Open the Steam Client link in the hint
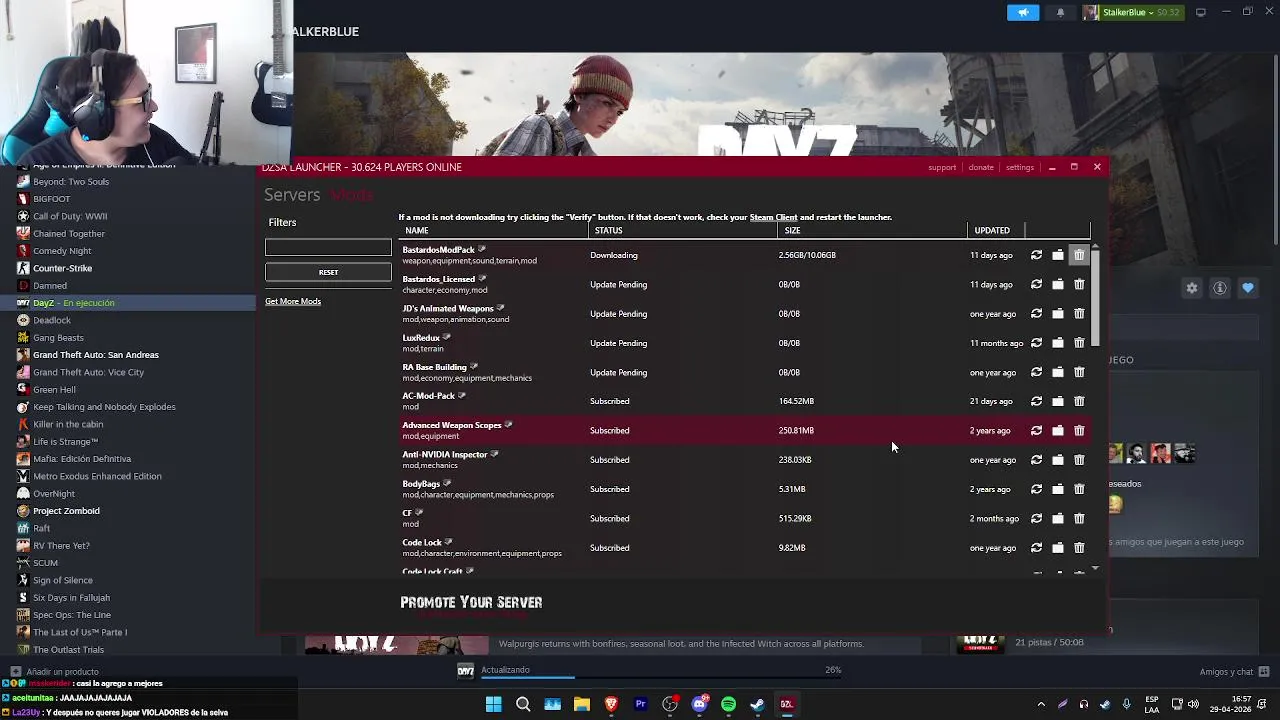The image size is (1280, 720). pyautogui.click(x=773, y=217)
